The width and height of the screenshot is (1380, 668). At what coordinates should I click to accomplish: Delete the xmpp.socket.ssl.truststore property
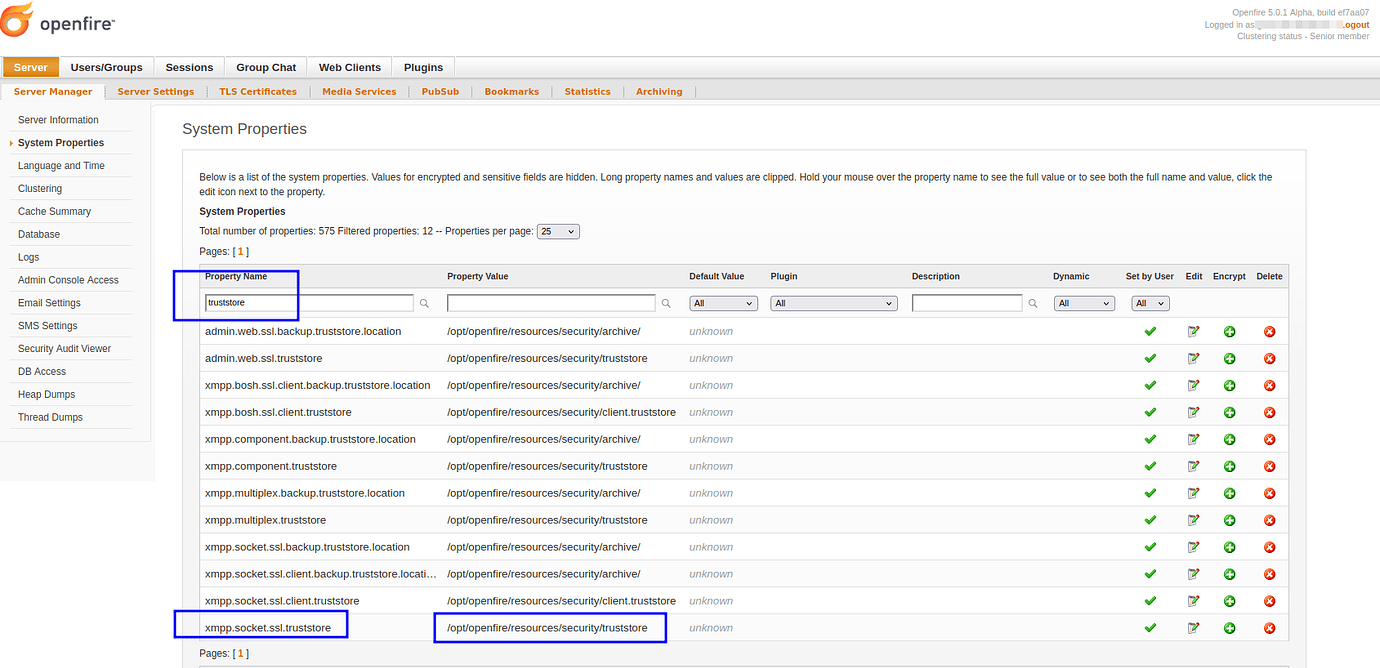(1269, 628)
